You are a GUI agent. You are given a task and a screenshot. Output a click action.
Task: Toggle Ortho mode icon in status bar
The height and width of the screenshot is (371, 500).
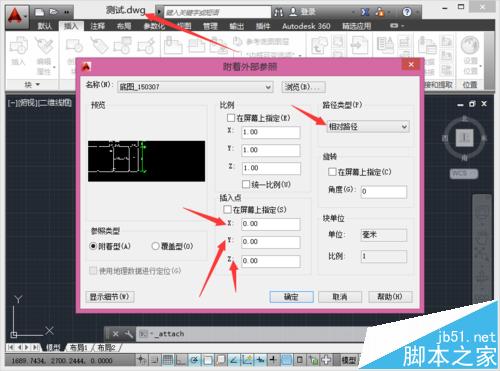pyautogui.click(x=181, y=360)
